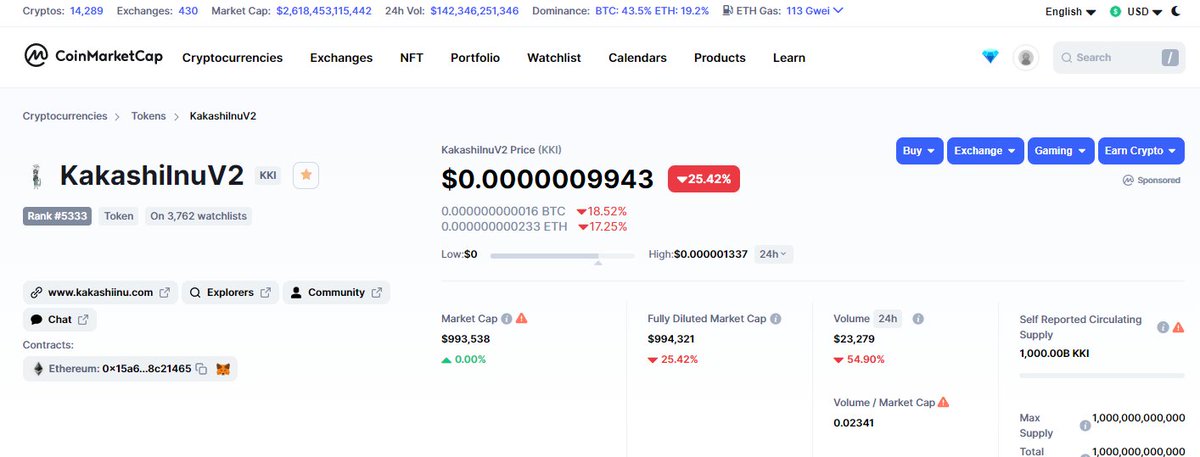The height and width of the screenshot is (457, 1200).
Task: Click Rank #5333 badge
Action: tap(59, 215)
